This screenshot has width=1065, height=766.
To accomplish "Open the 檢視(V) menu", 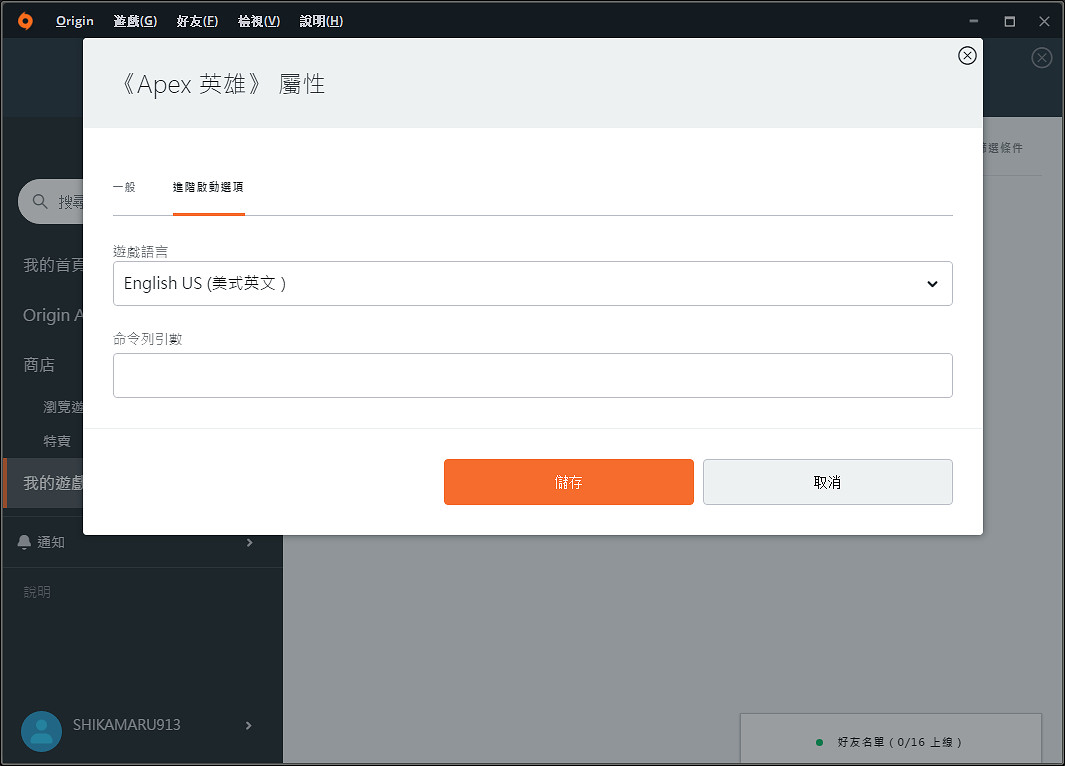I will point(259,21).
